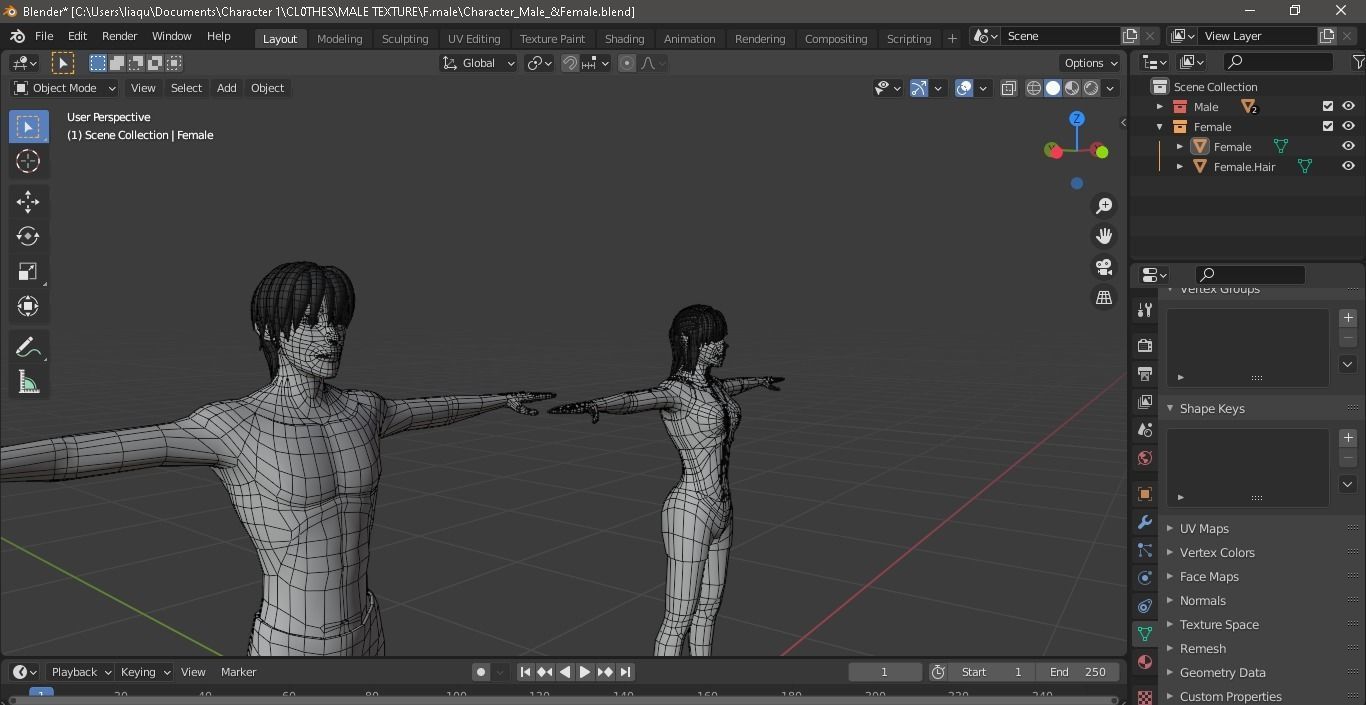Choose the Select Box tool

point(28,127)
